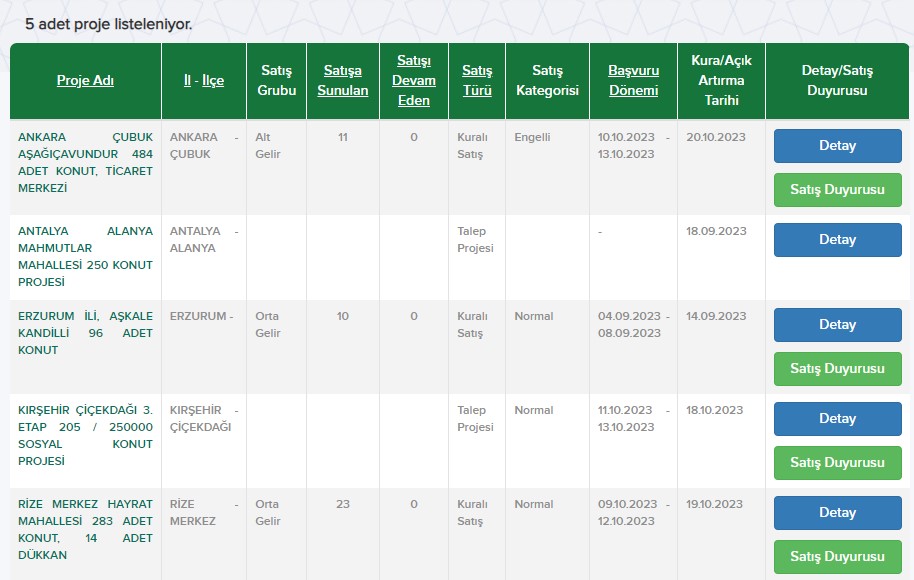Open Kırşehir Çiçekdağı 3. Etap project link
Screen dimensions: 914x580
click(x=85, y=435)
